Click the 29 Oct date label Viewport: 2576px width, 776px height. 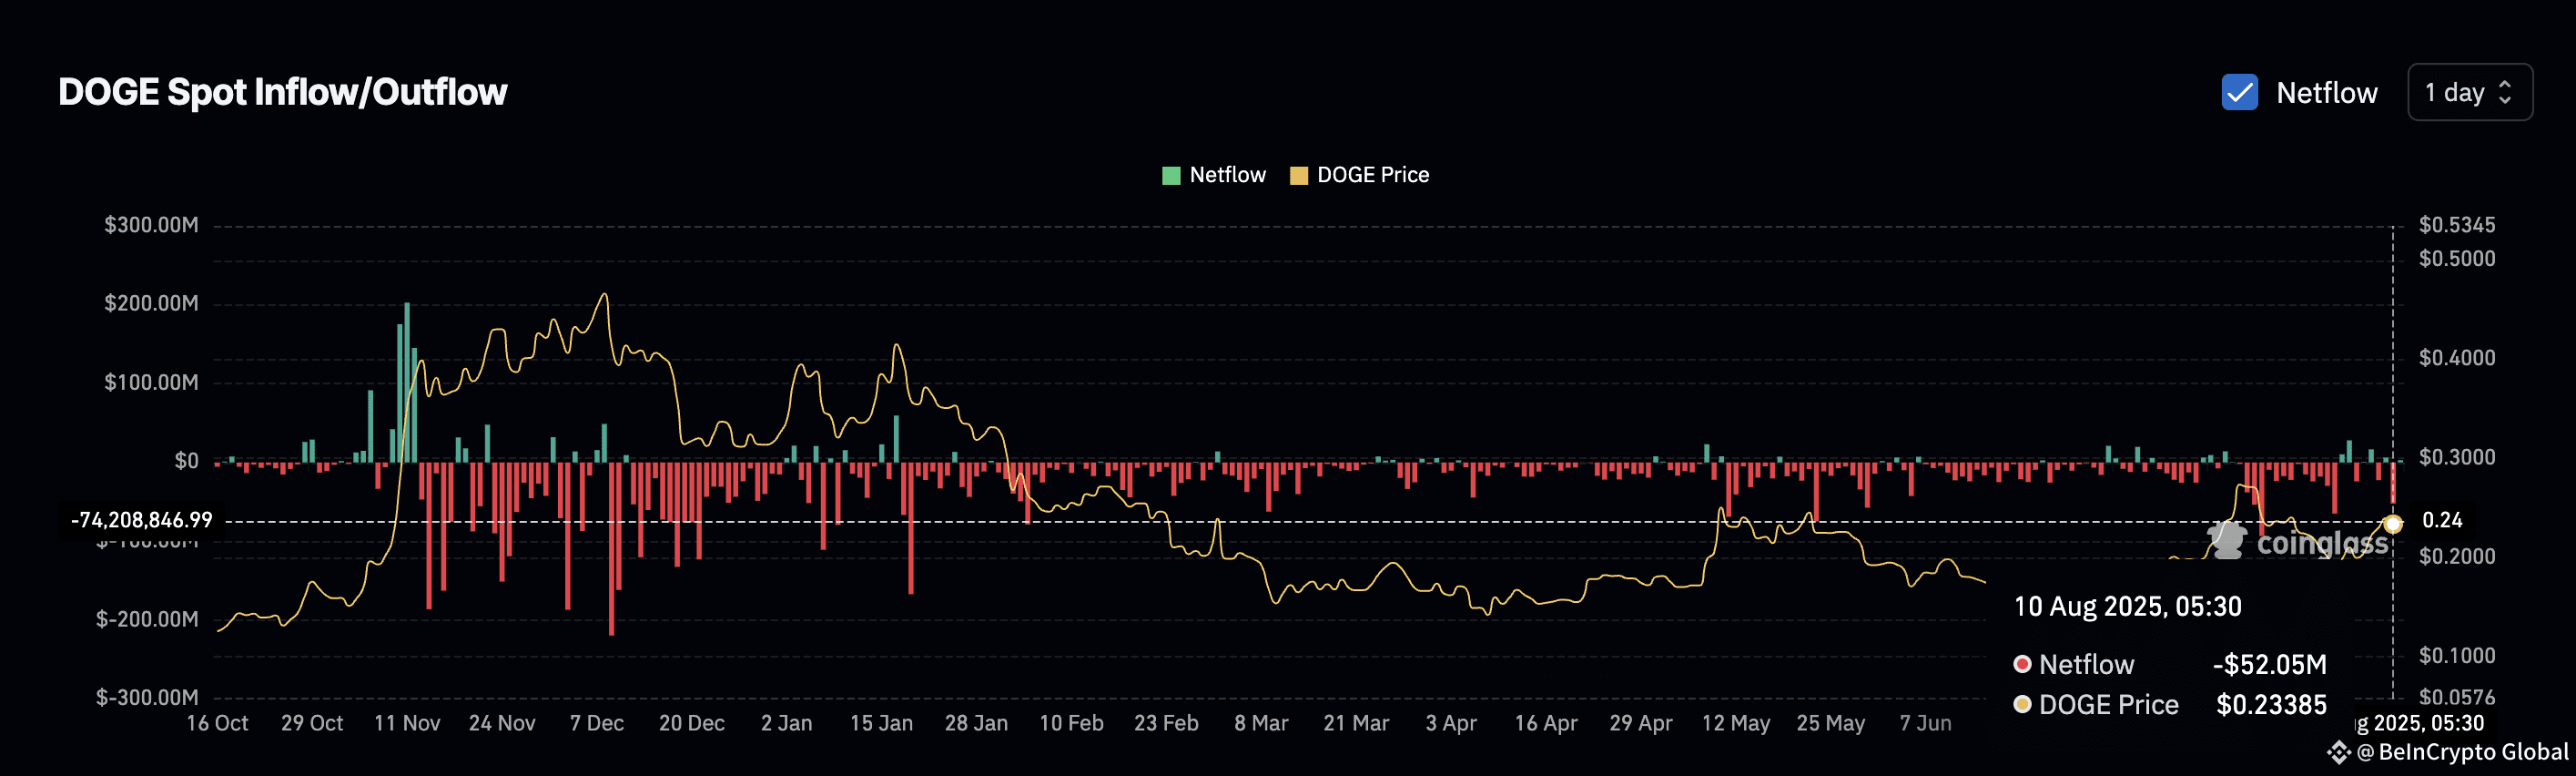[x=312, y=723]
